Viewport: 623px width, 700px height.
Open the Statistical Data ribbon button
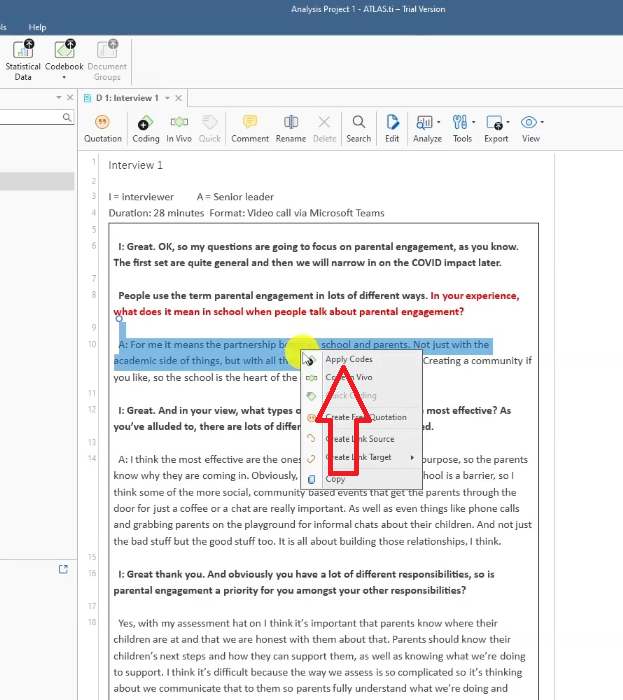pos(23,59)
